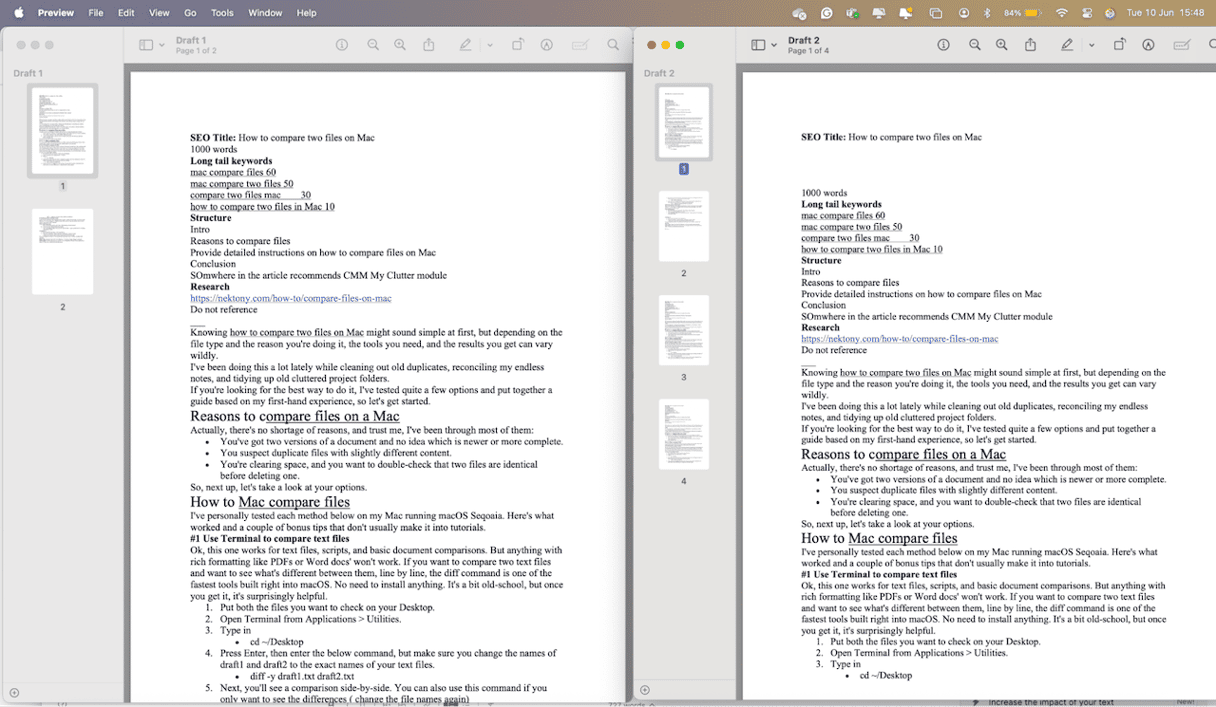
Task: Select page 3 thumbnail in Draft 2 sidebar
Action: [683, 330]
